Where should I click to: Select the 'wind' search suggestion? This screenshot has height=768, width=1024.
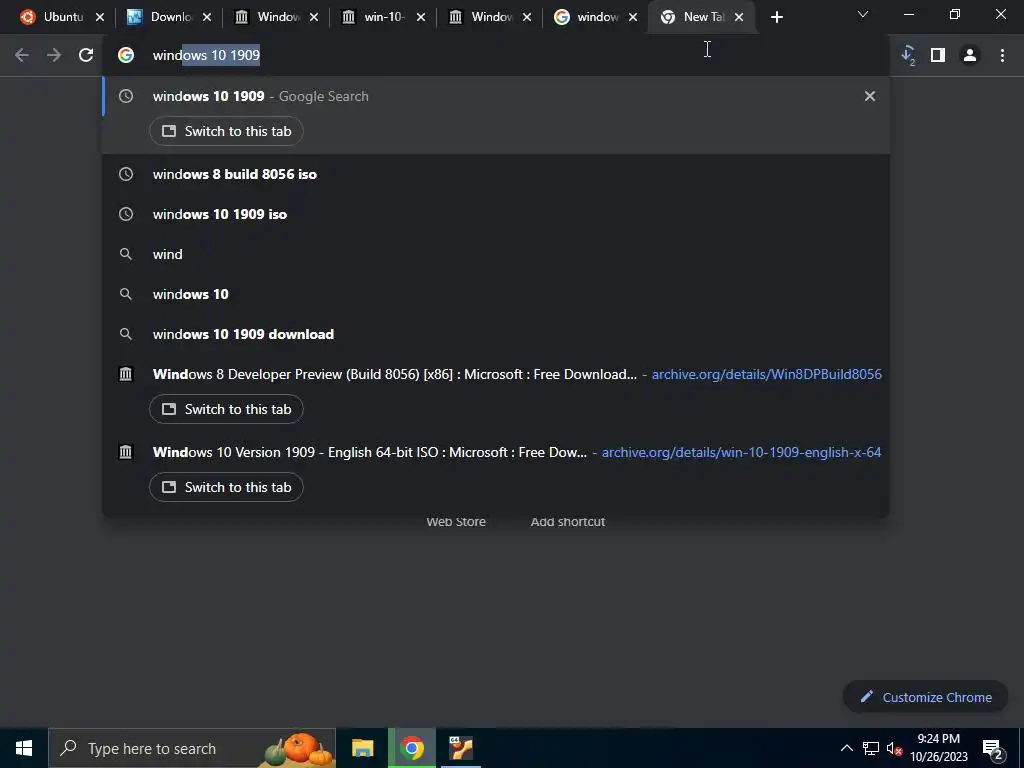click(496, 254)
